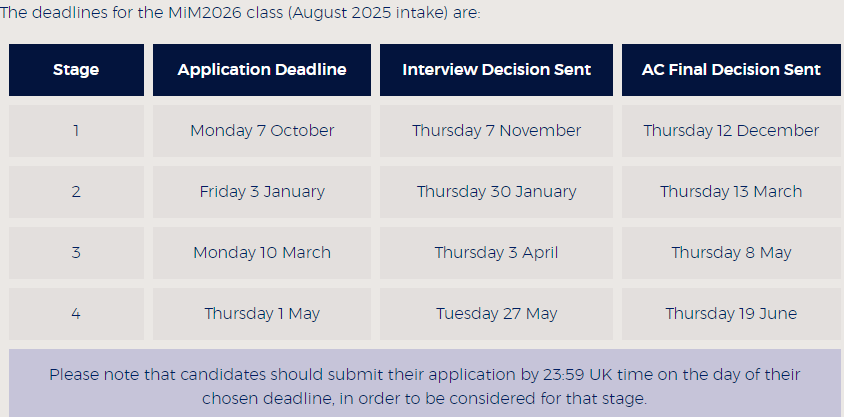
Task: Click the Friday 3 January deadline cell
Action: [x=262, y=192]
